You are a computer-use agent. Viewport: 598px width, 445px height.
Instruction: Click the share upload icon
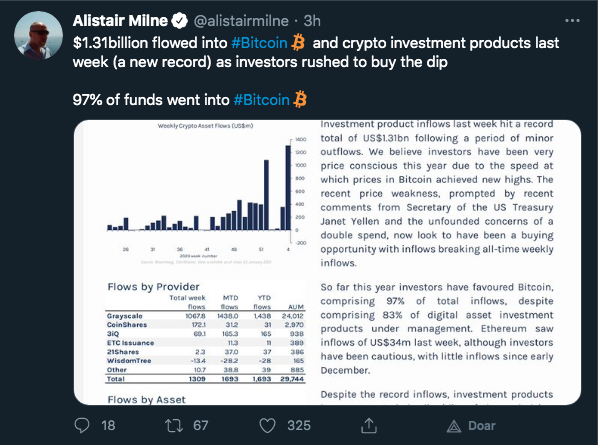(369, 425)
